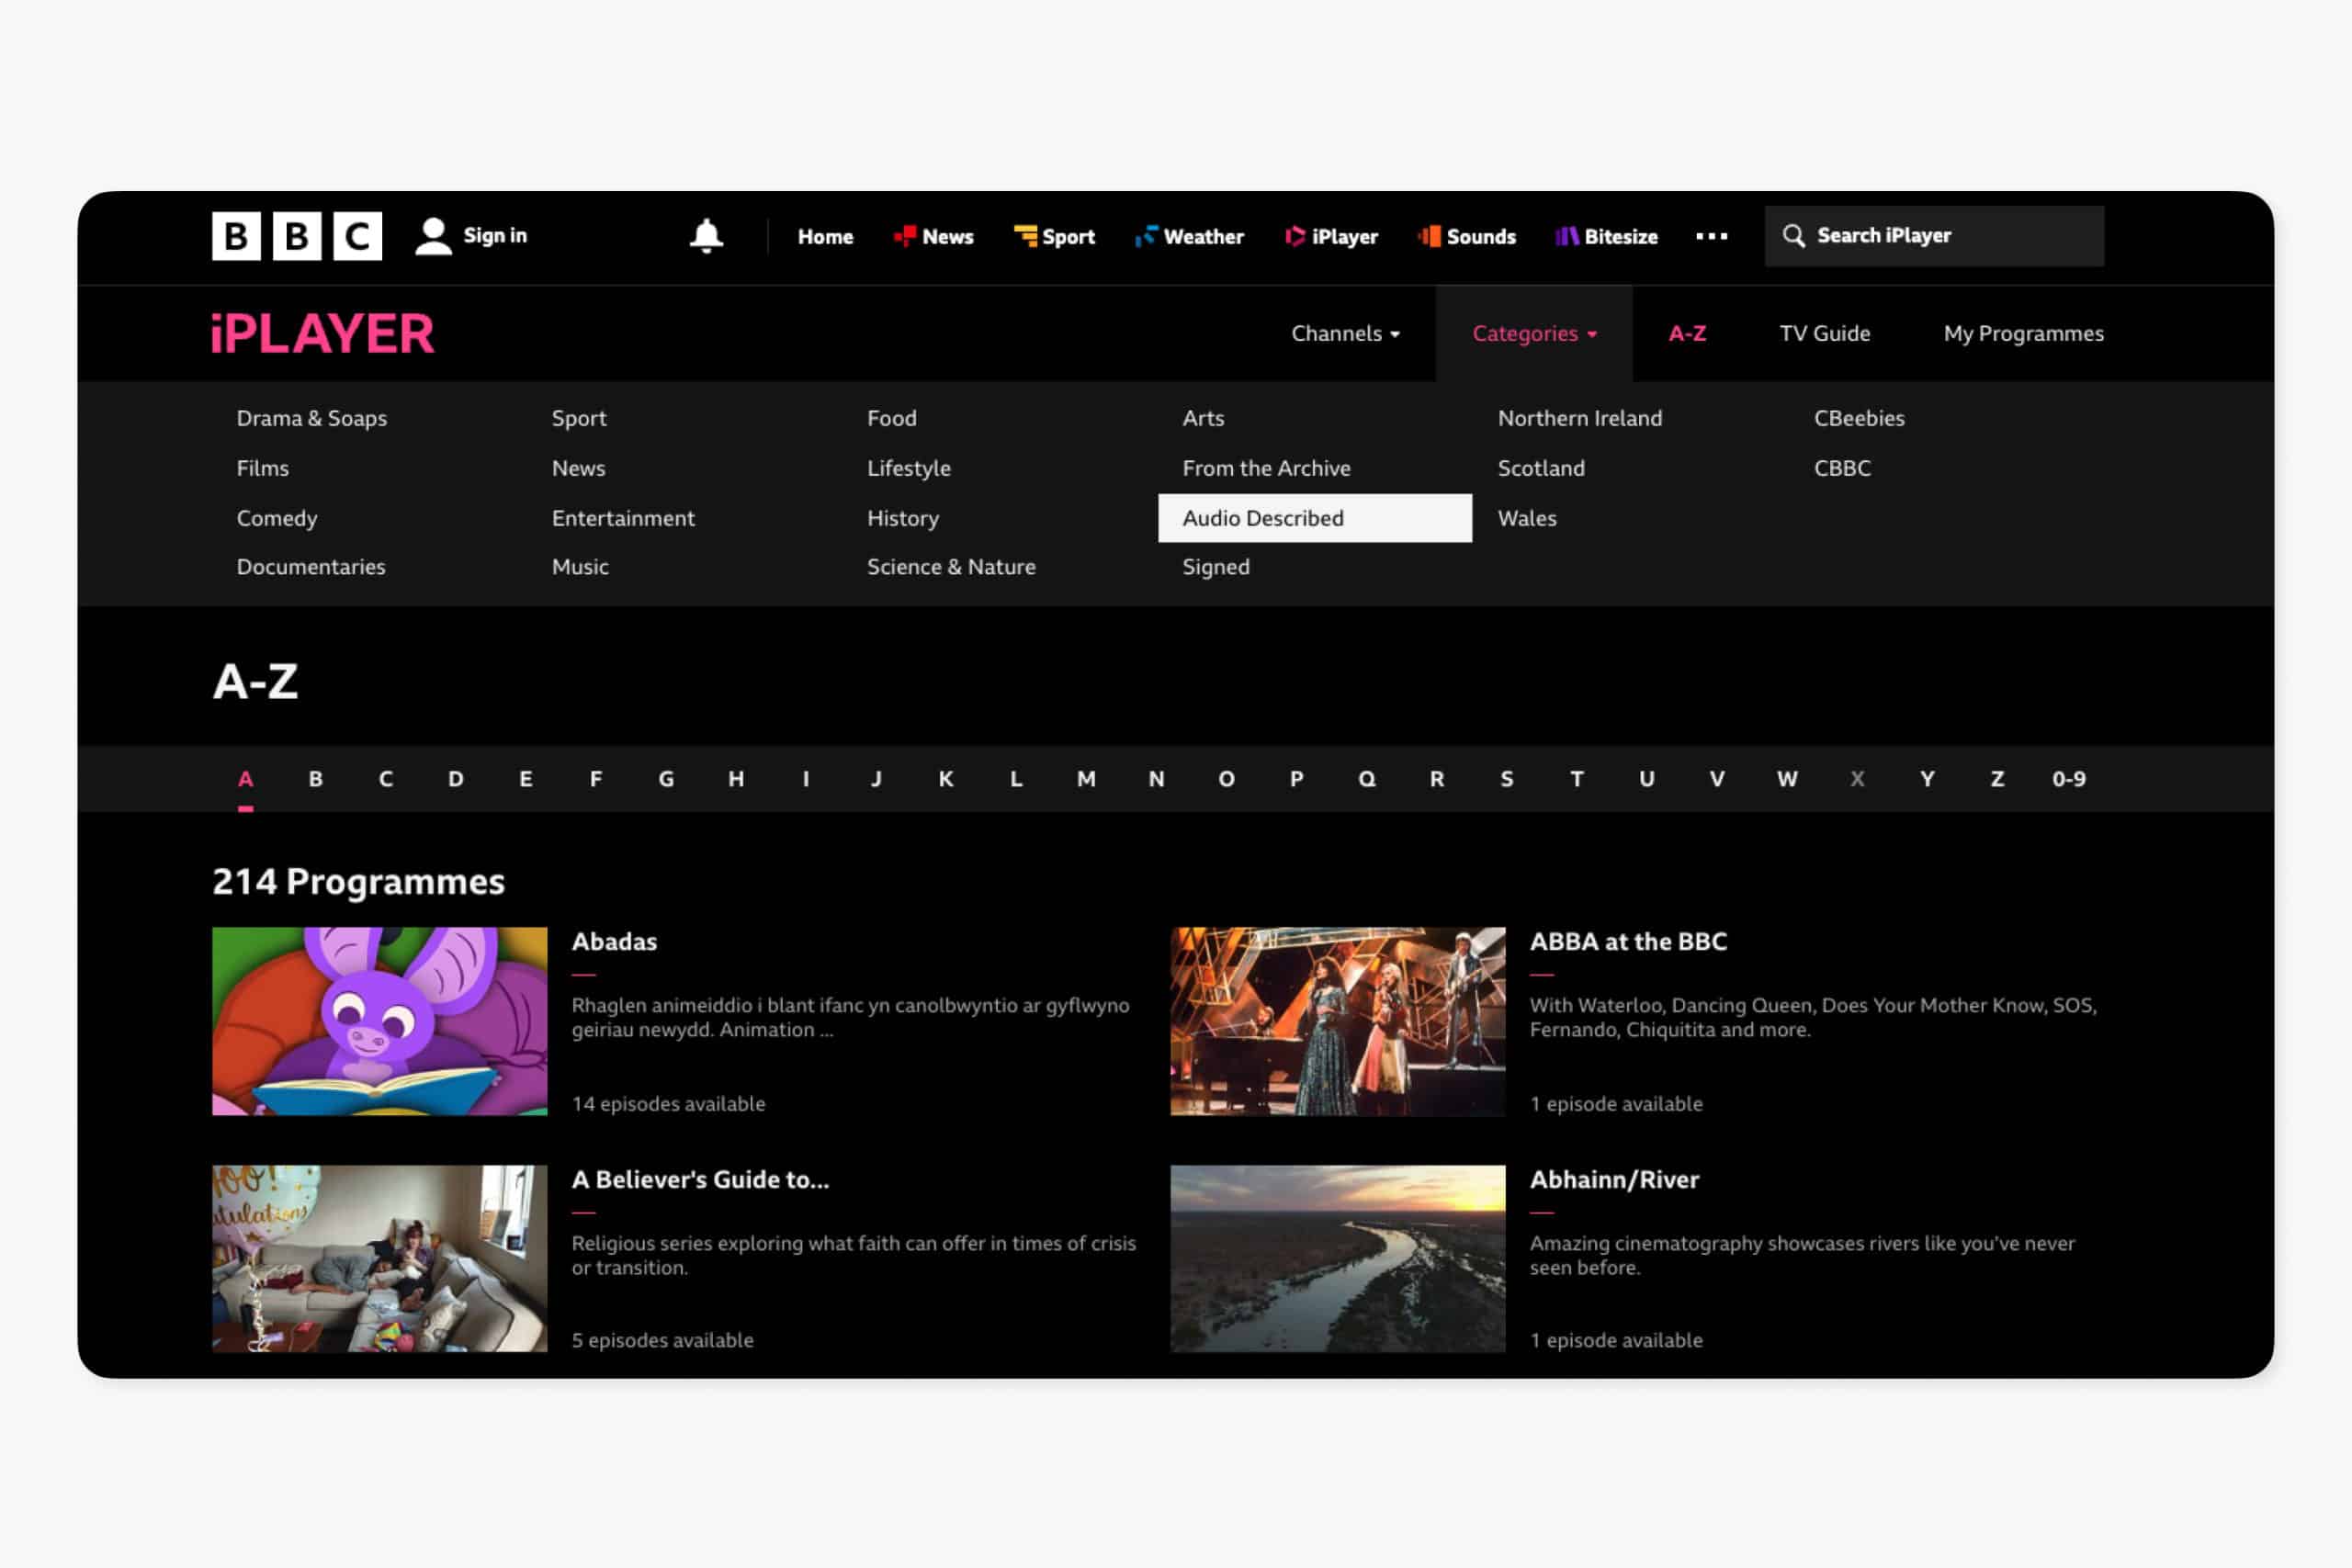Viewport: 2352px width, 1568px height.
Task: Select letter W in alphabet bar
Action: point(1787,779)
